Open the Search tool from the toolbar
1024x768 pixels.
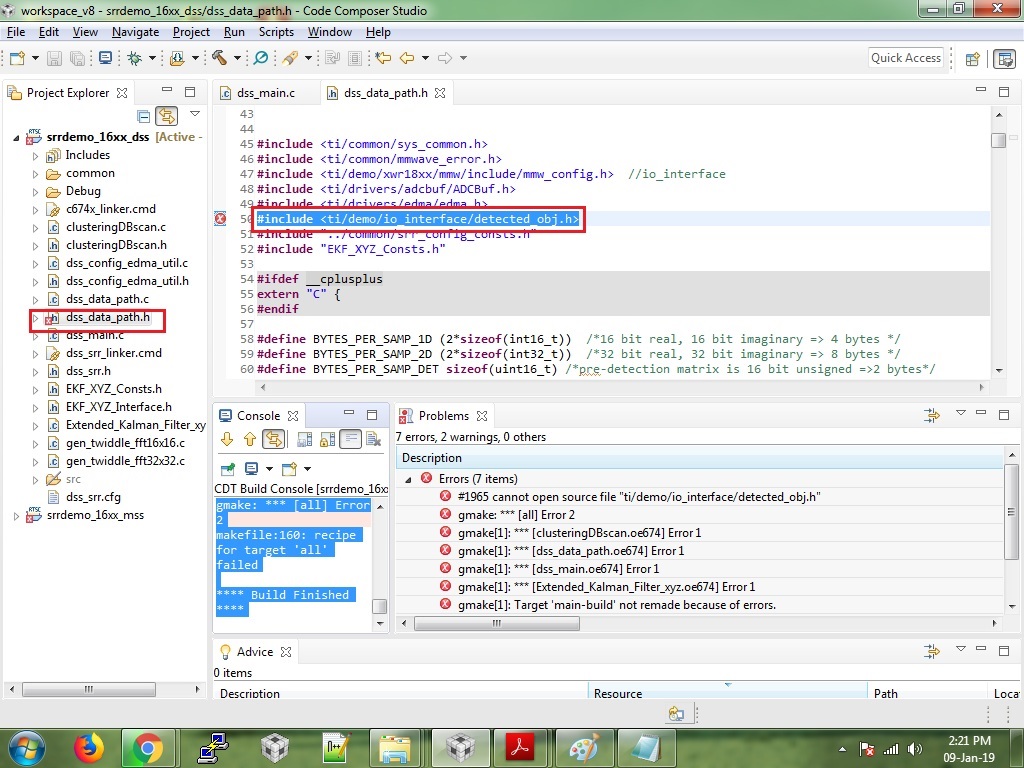point(259,58)
